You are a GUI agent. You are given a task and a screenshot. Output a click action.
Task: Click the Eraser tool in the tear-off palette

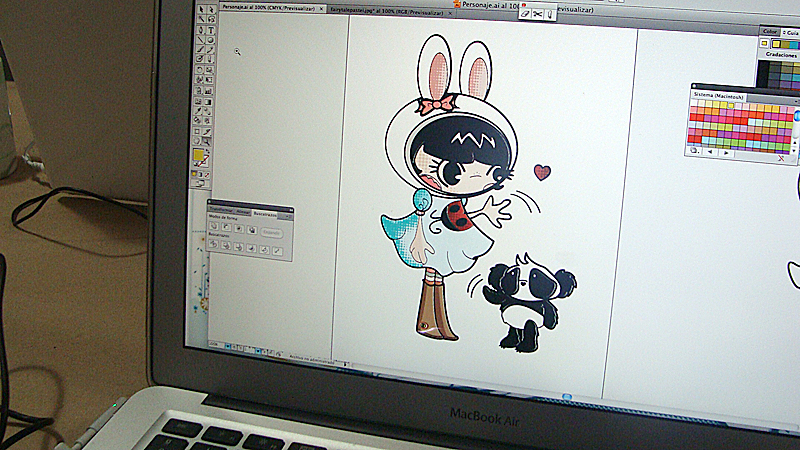coord(525,14)
